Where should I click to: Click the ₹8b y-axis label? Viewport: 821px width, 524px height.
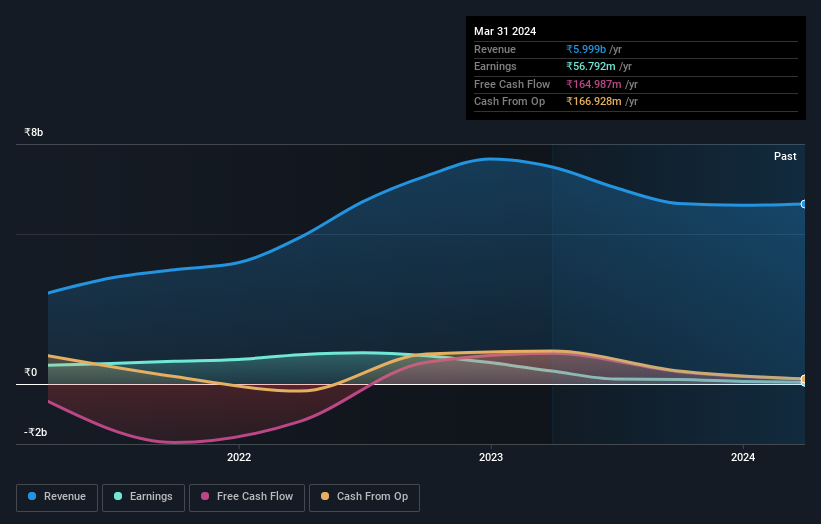coord(34,132)
